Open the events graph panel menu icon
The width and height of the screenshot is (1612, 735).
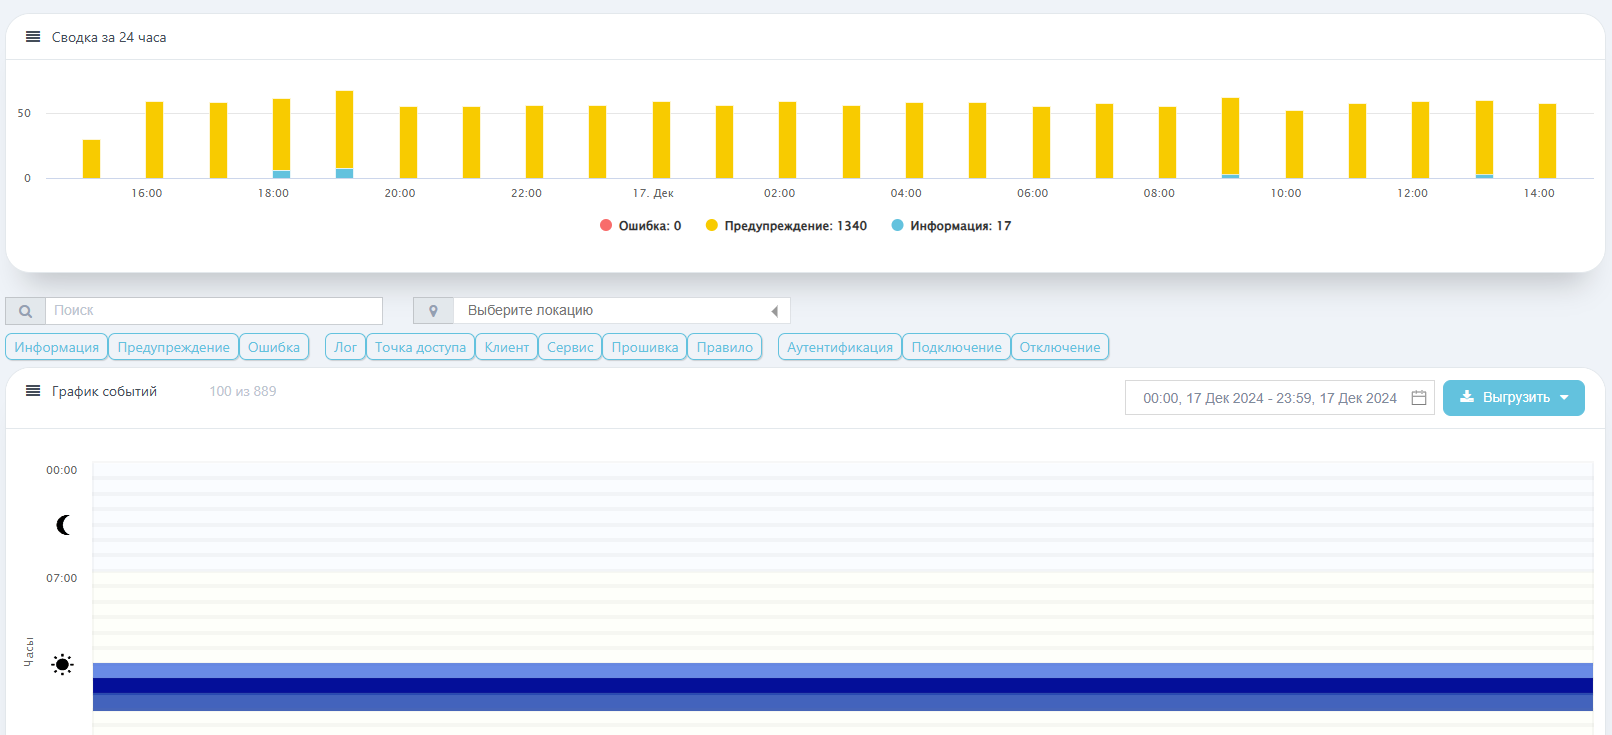(33, 391)
